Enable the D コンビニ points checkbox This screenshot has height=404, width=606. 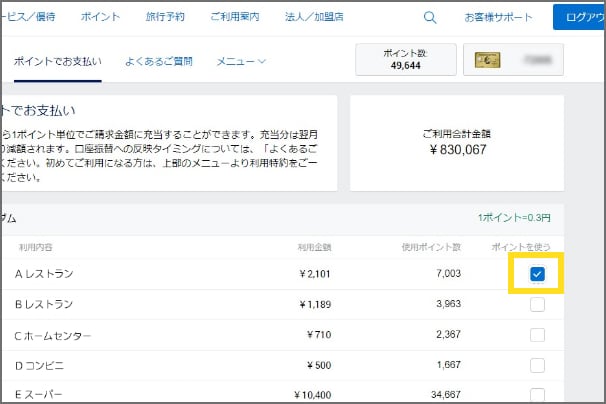point(537,364)
